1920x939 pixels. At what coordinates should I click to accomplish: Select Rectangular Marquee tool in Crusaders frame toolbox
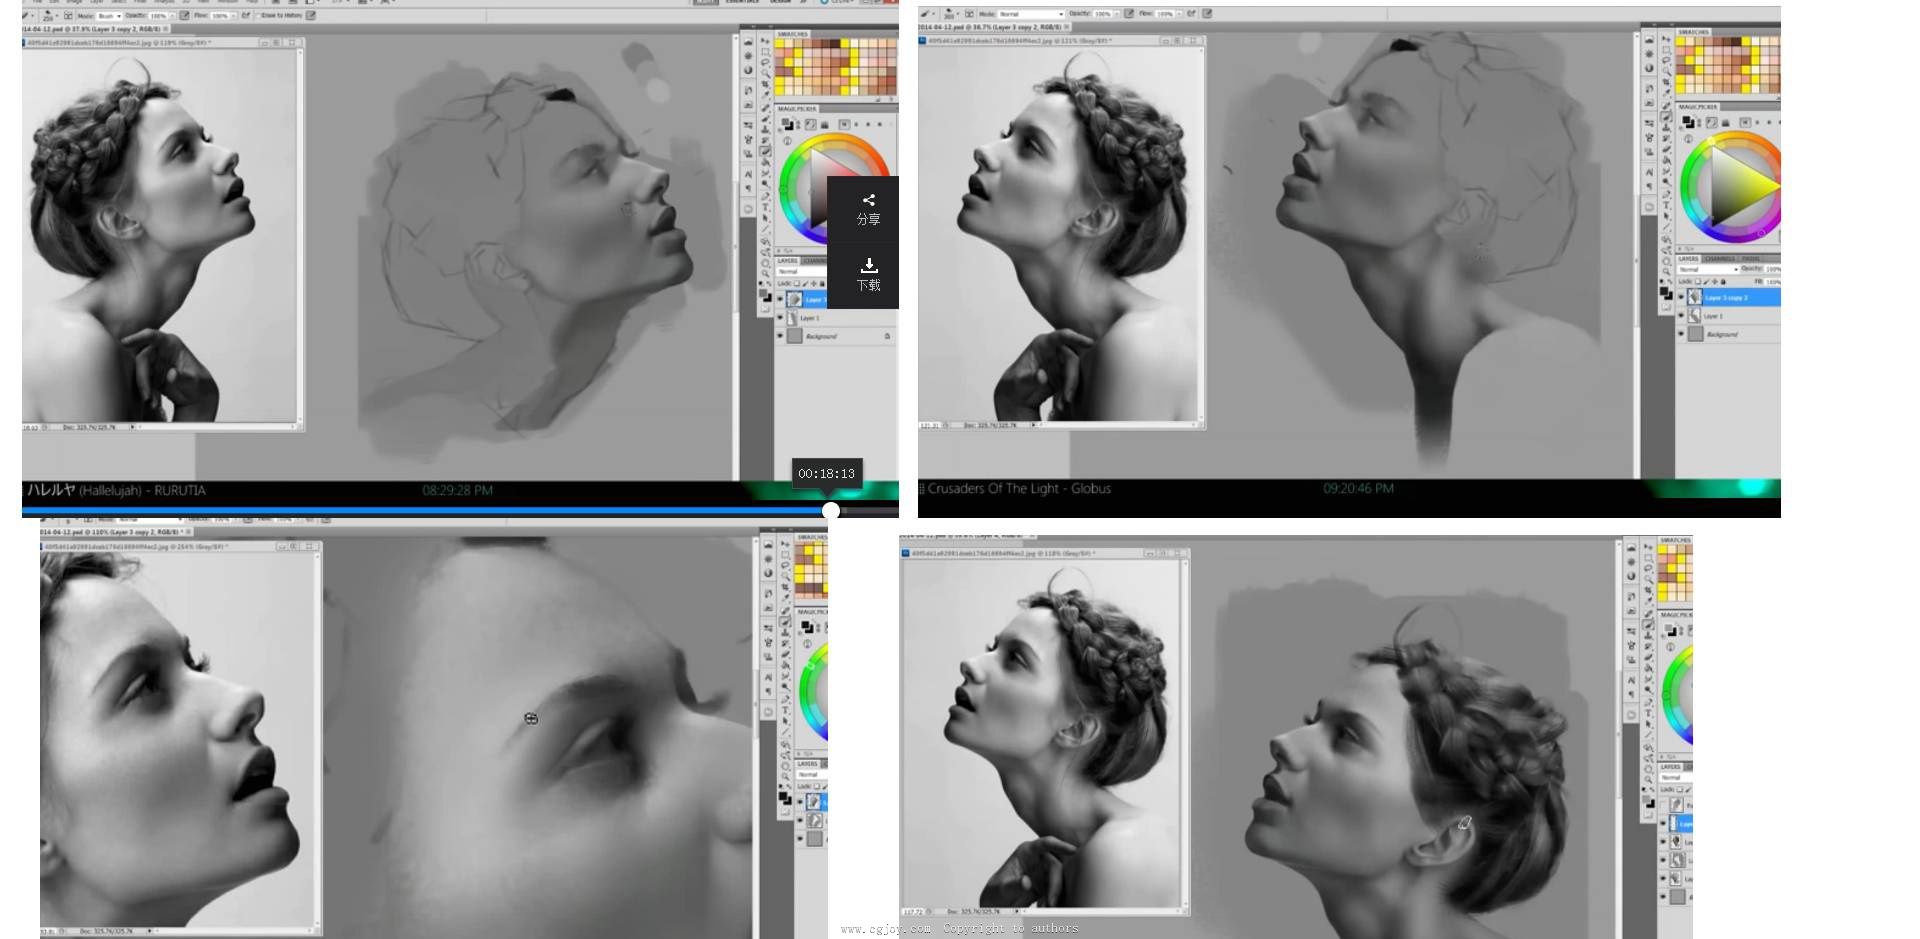pyautogui.click(x=1666, y=50)
